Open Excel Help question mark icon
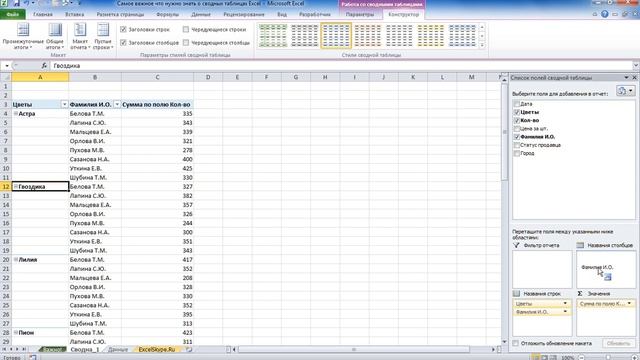 604,14
